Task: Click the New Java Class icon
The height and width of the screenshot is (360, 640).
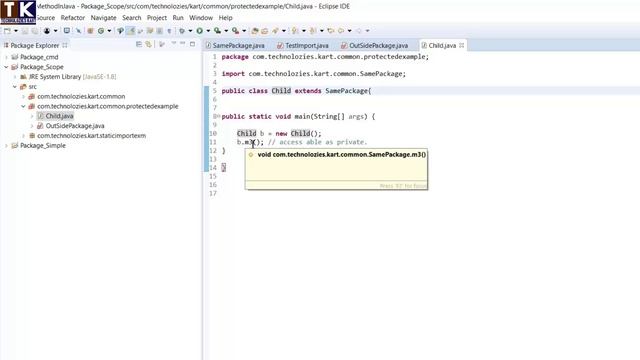Action: click(101, 31)
